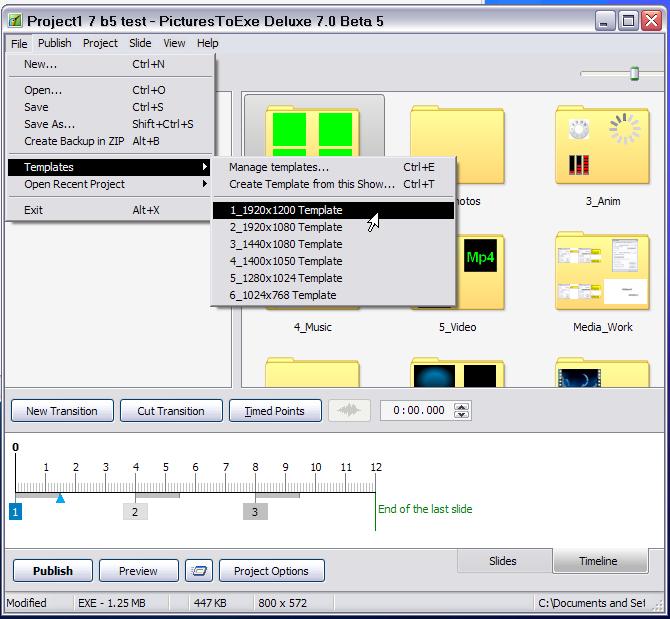670x619 pixels.
Task: Select 6_1024x768 Template
Action: tap(333, 295)
